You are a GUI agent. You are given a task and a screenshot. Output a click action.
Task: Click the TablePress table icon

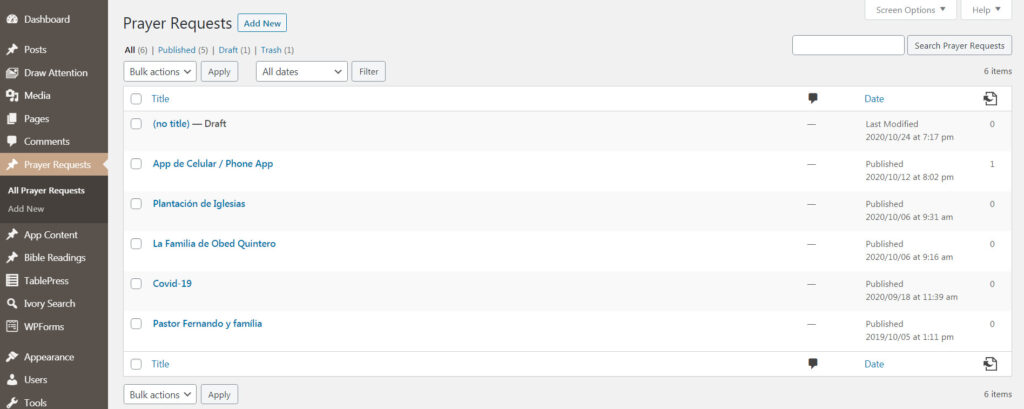point(12,281)
